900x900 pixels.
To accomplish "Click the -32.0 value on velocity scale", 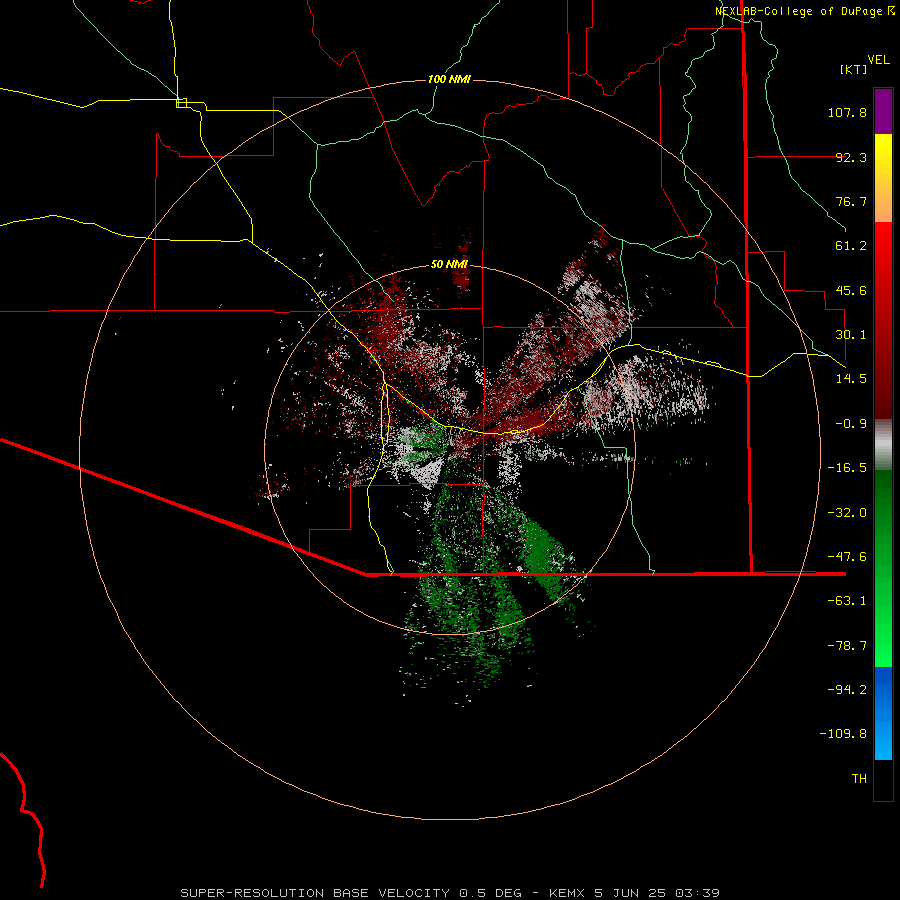I will click(847, 513).
